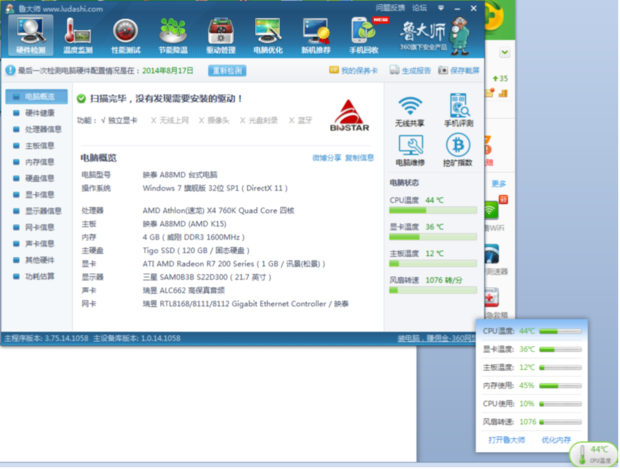
Task: Click 打开鲁大师 in the popup
Action: [507, 440]
